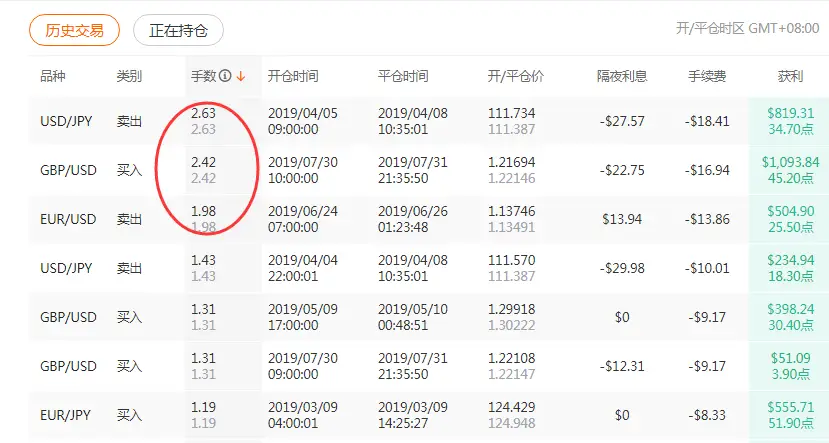Image resolution: width=829 pixels, height=443 pixels.
Task: Click profit value $234.94
Action: point(790,260)
